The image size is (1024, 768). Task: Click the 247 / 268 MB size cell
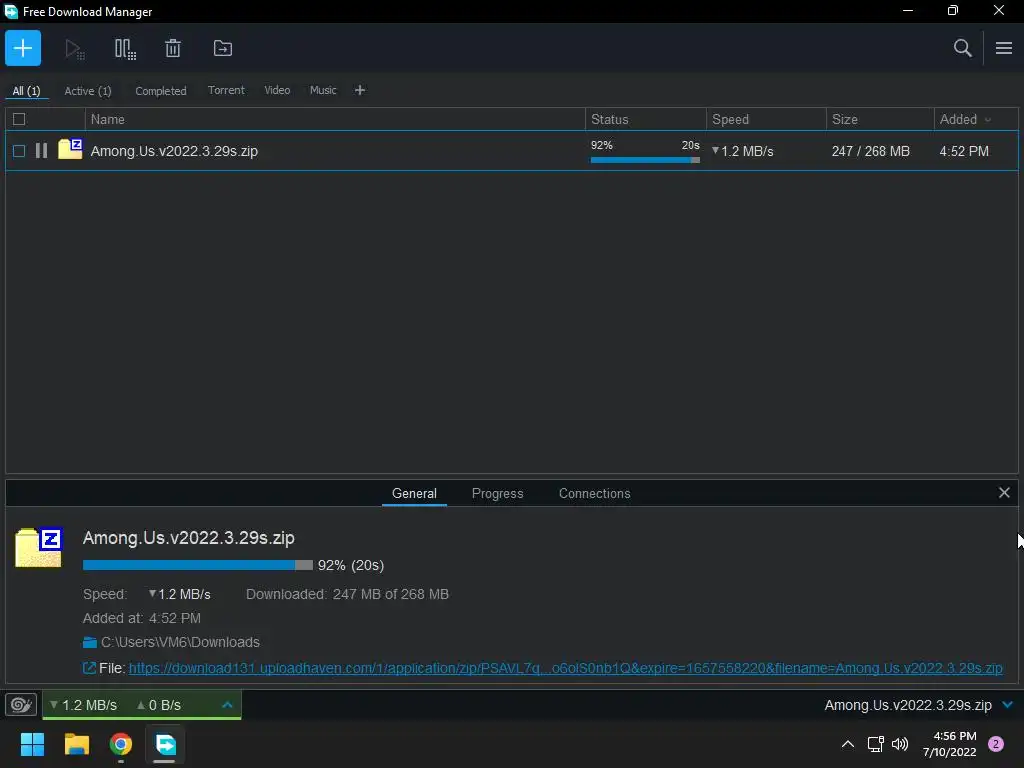click(x=871, y=151)
